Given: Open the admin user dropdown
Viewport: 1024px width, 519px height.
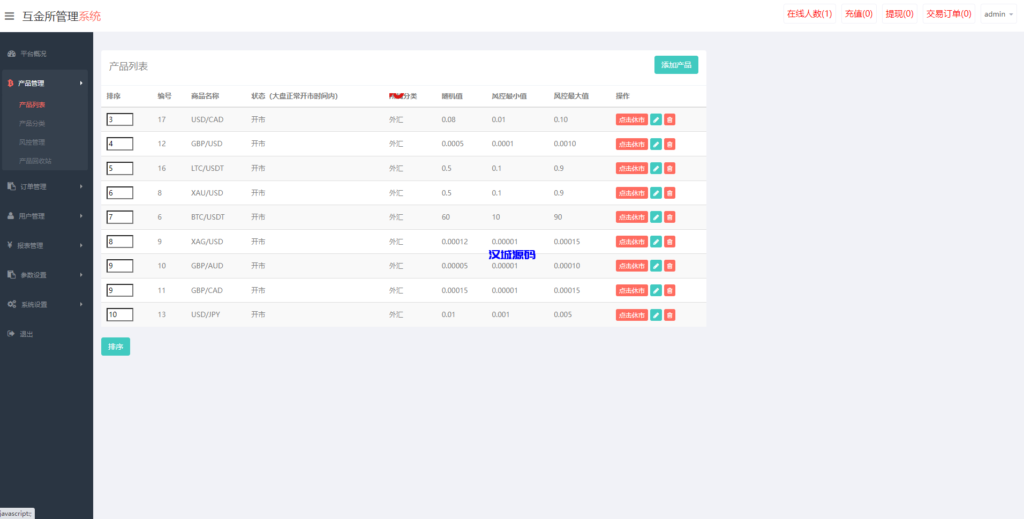Looking at the screenshot, I should [997, 15].
